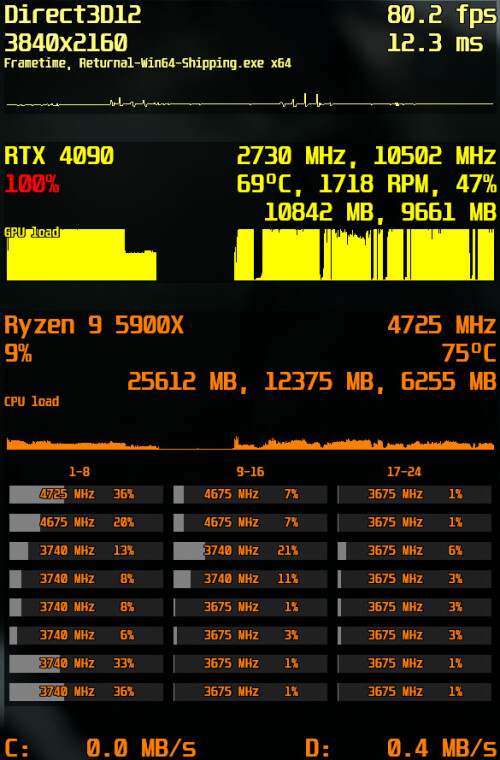Click the 12.3 ms frametime value
This screenshot has width=500, height=760.
click(x=435, y=43)
